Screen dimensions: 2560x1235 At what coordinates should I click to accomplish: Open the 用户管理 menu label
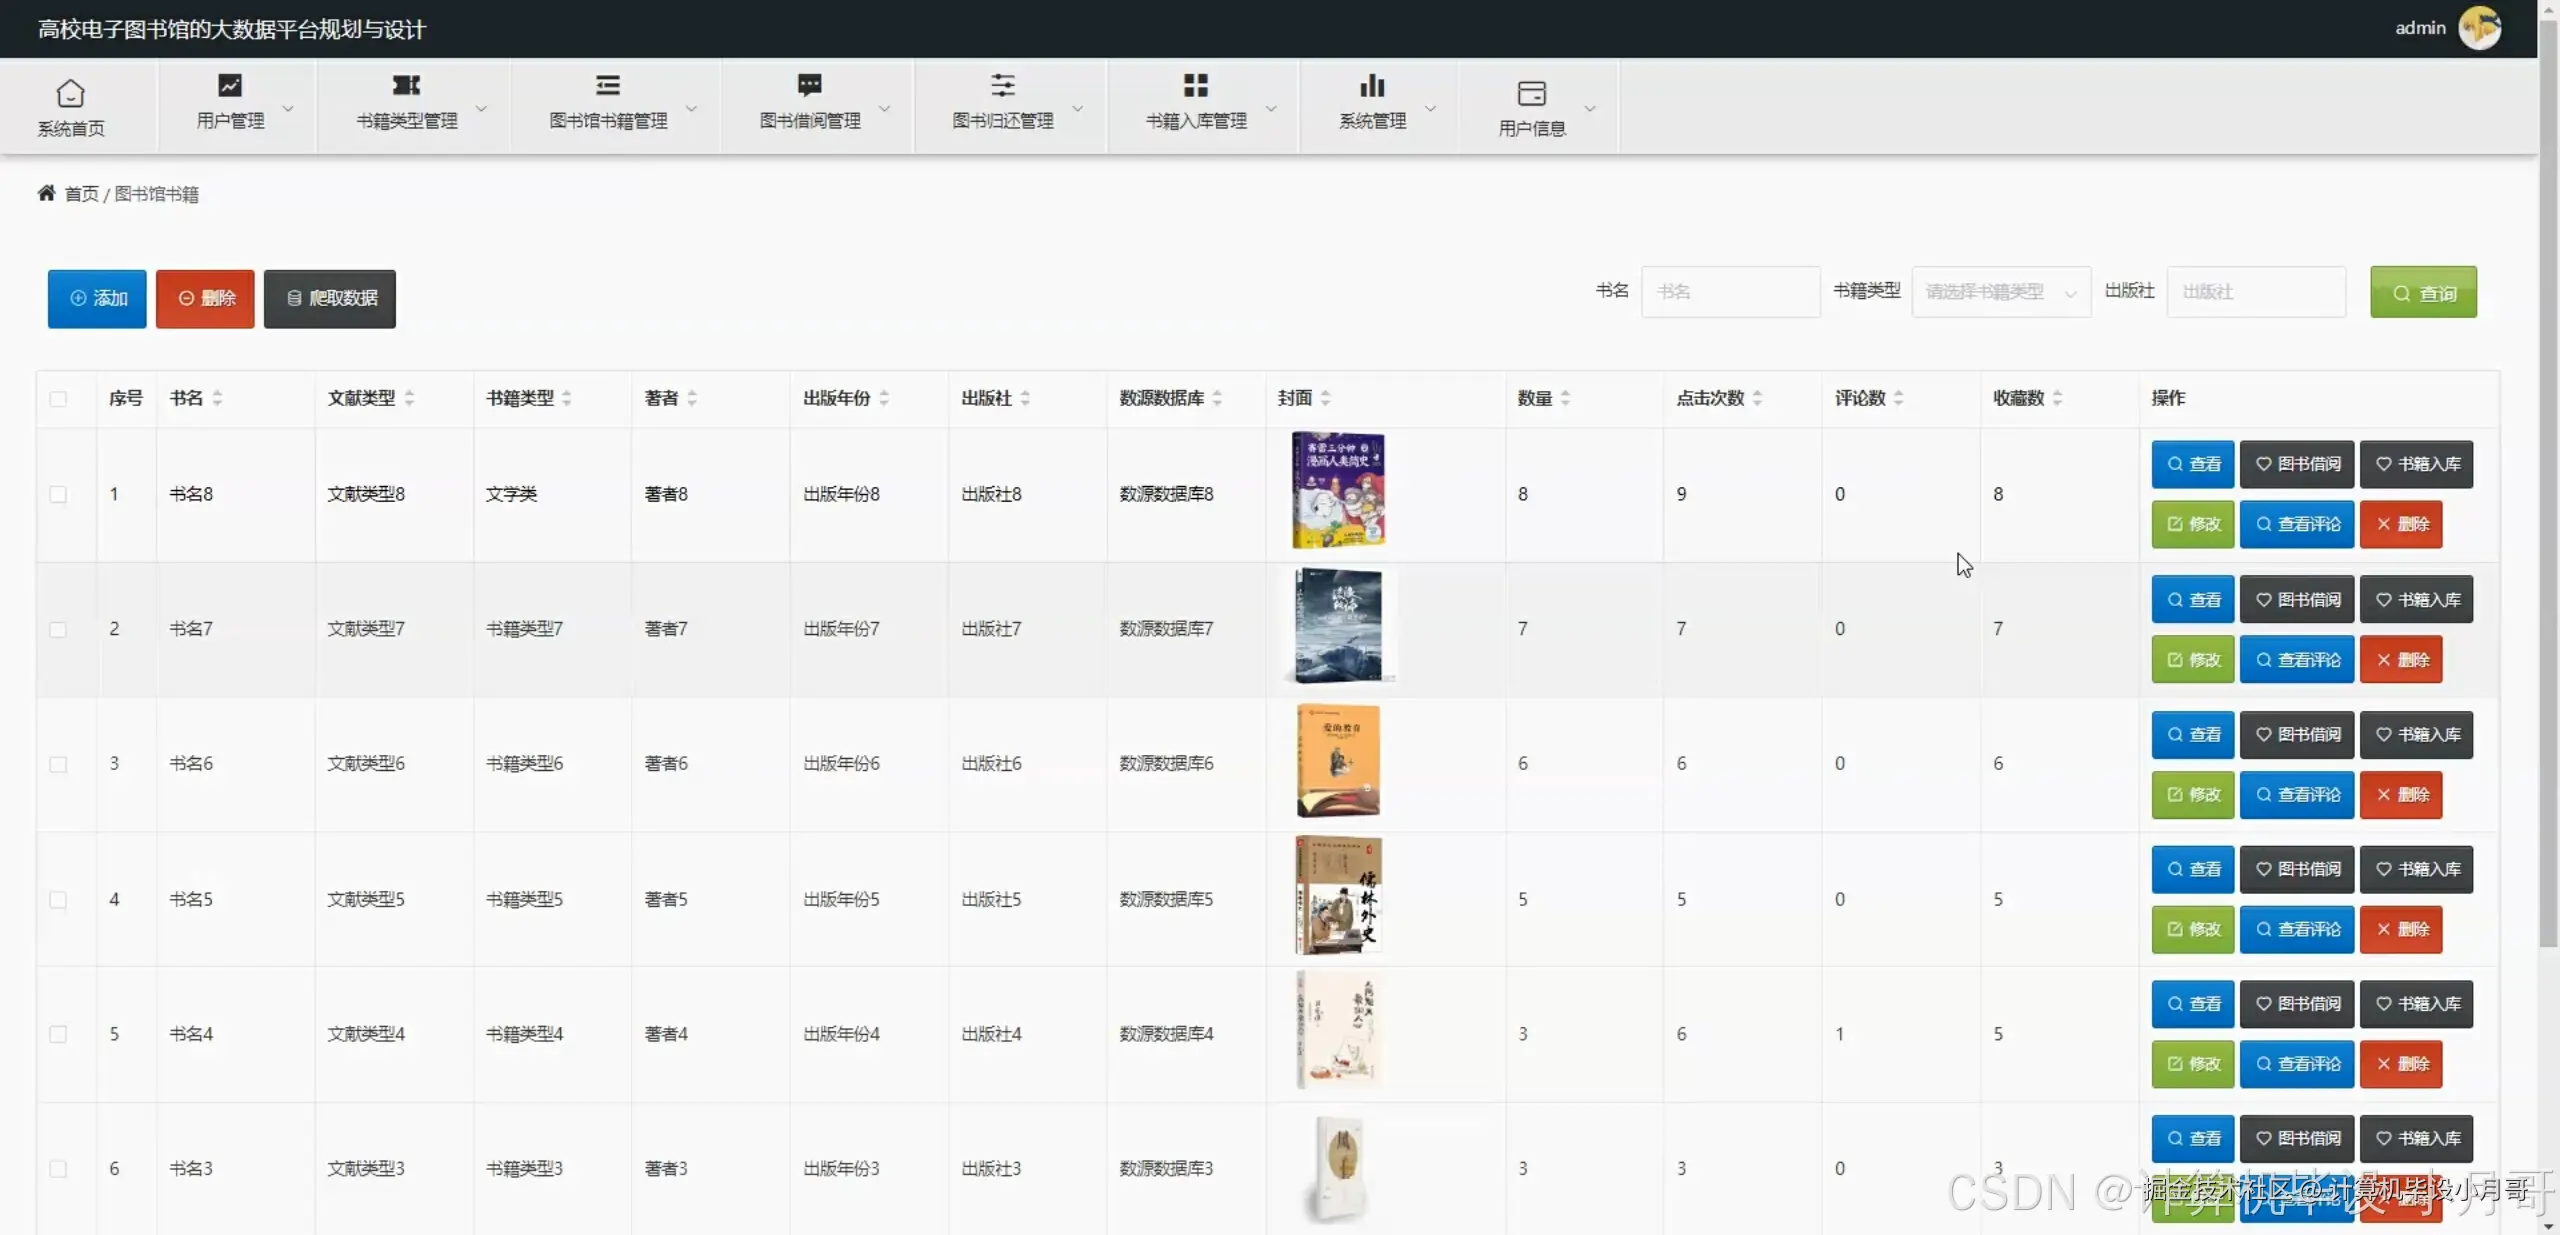[230, 121]
